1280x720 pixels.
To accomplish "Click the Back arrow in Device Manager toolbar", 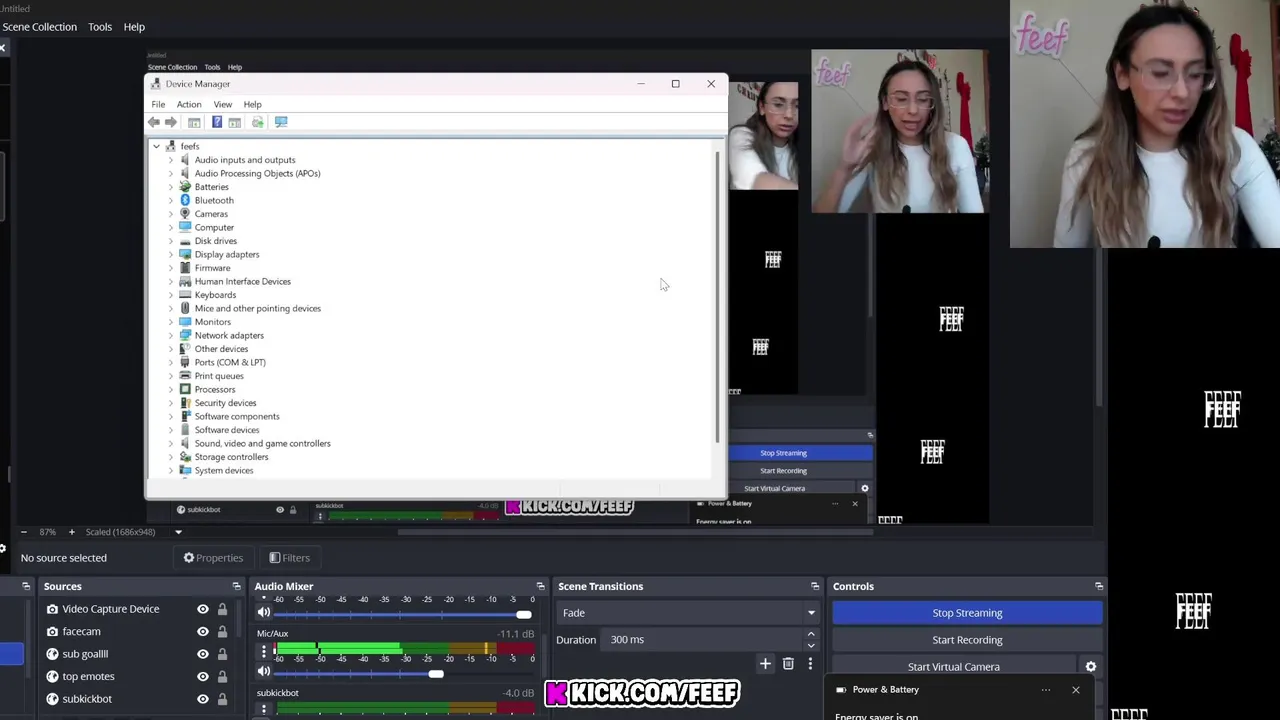I will 154,122.
